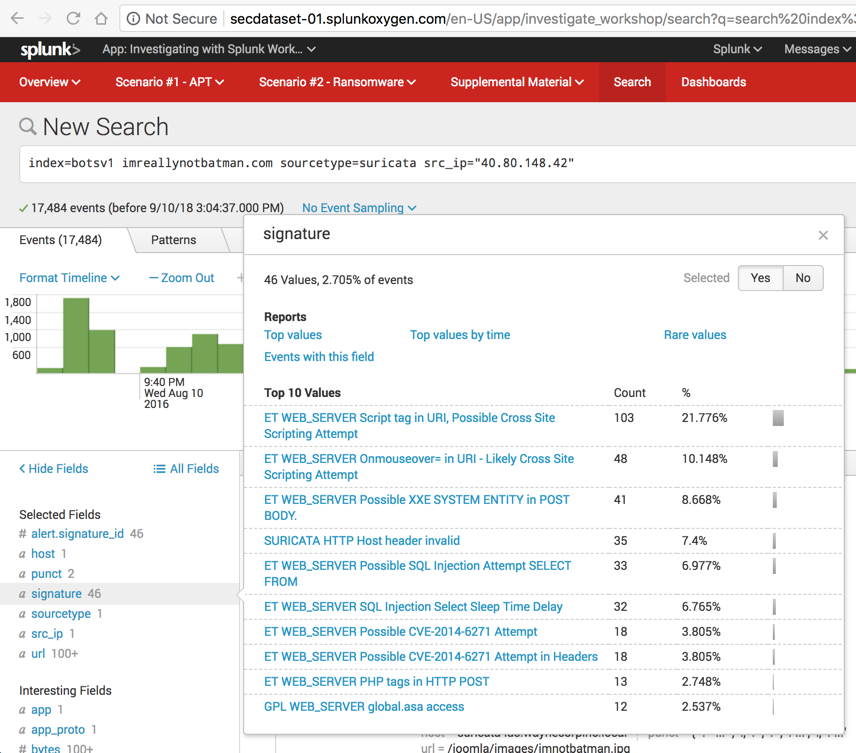Open the Splunk user menu
Image resolution: width=856 pixels, height=753 pixels.
click(737, 49)
